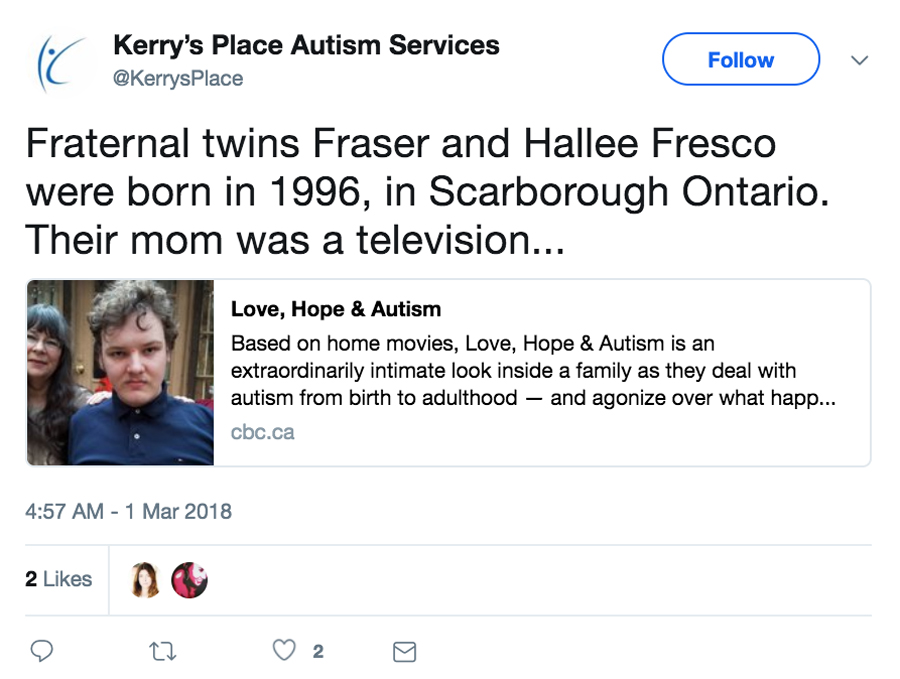This screenshot has width=900, height=679.
Task: Open the Kerry's Place Autism Services name
Action: click(x=306, y=45)
